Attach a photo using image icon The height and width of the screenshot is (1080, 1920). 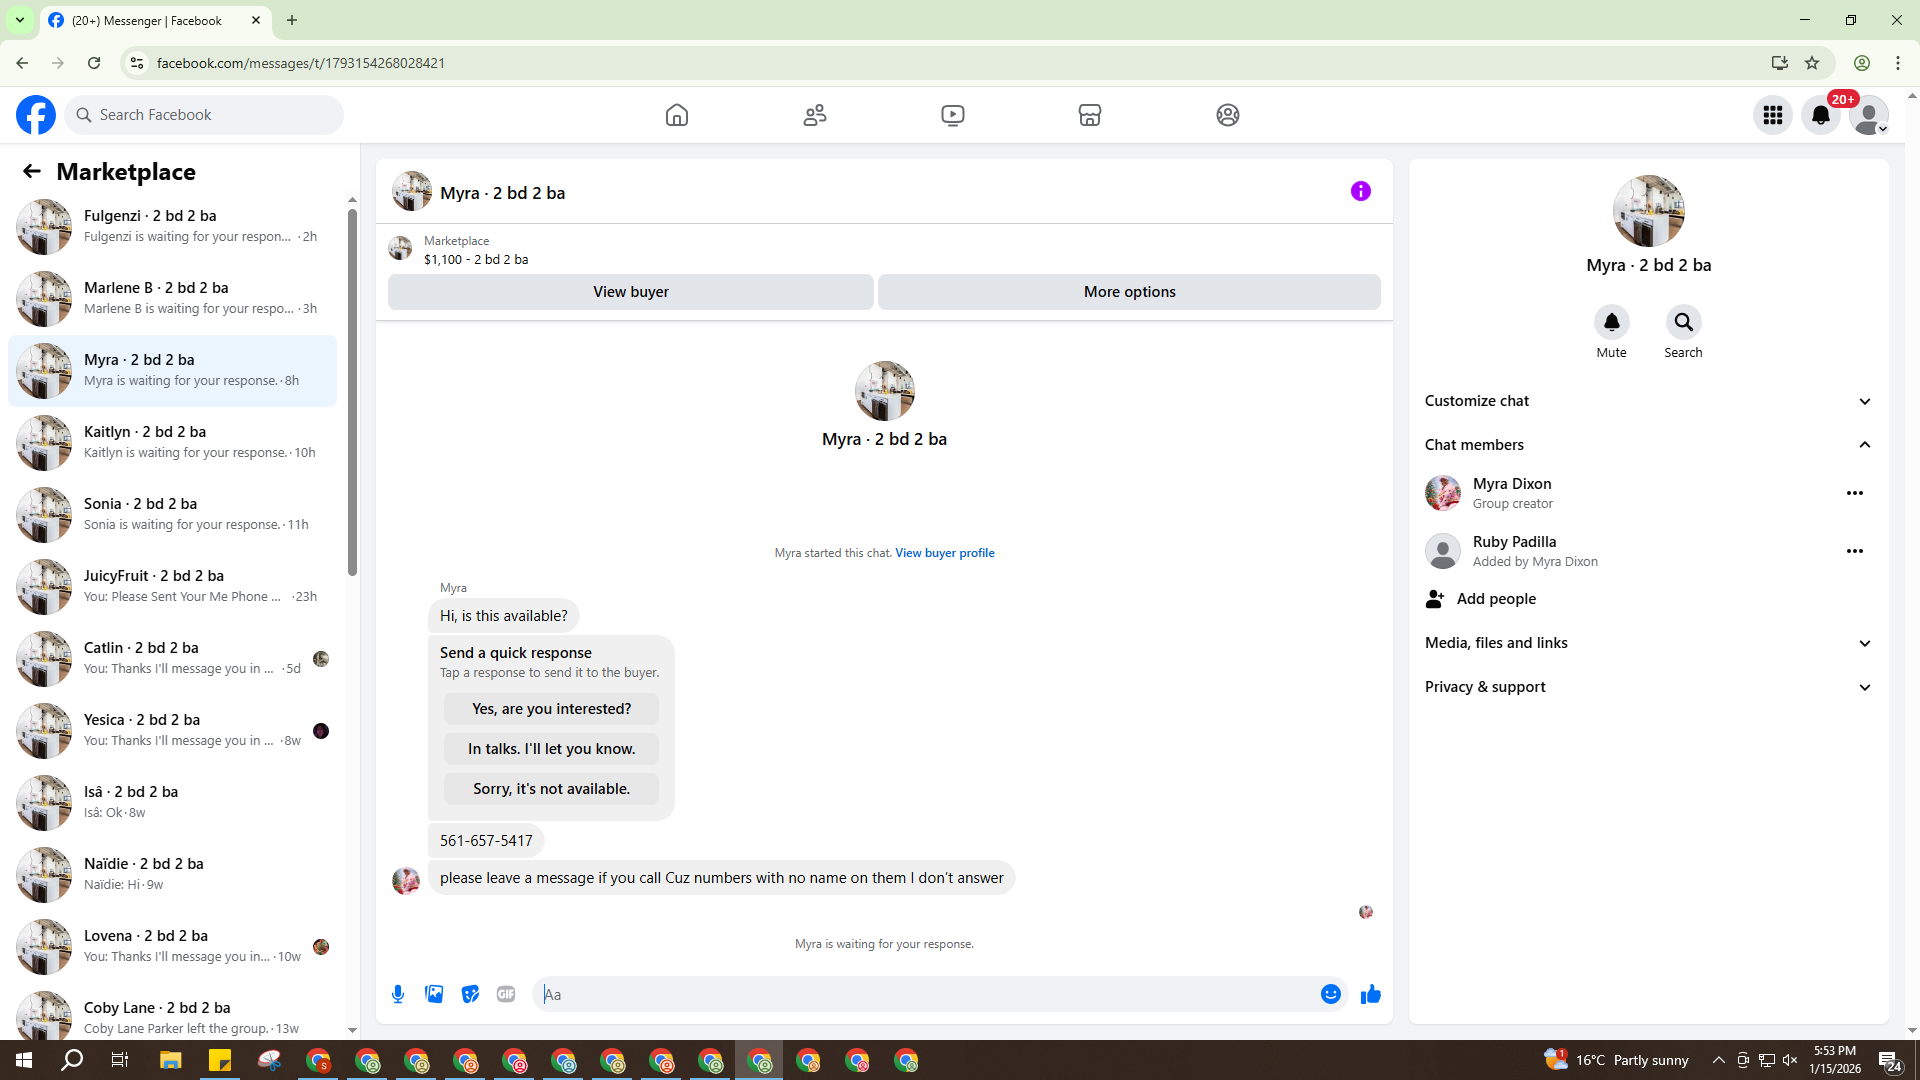tap(434, 994)
